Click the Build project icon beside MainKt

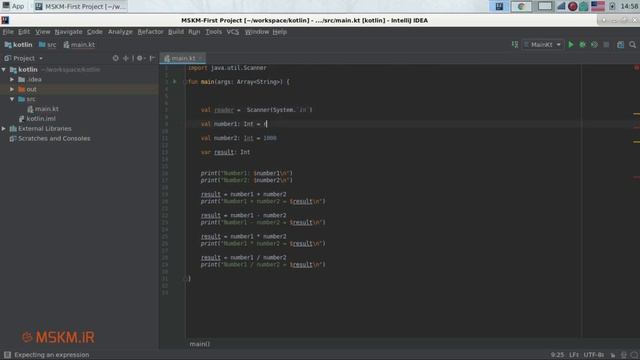[x=515, y=44]
